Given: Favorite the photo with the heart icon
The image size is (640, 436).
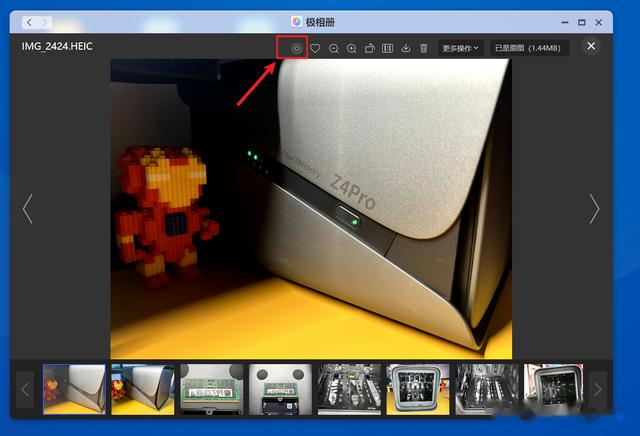Looking at the screenshot, I should click(315, 48).
